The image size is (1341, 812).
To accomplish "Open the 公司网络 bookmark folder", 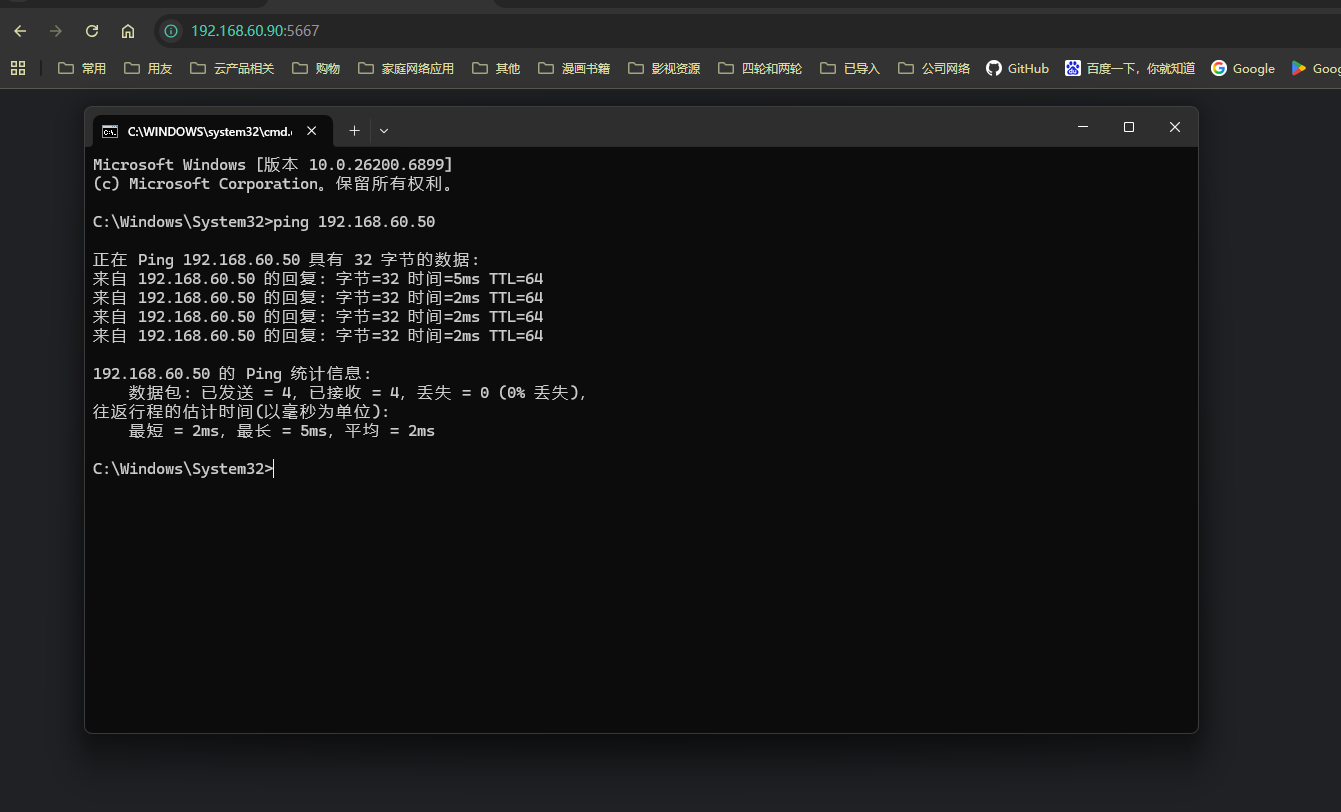I will 934,68.
